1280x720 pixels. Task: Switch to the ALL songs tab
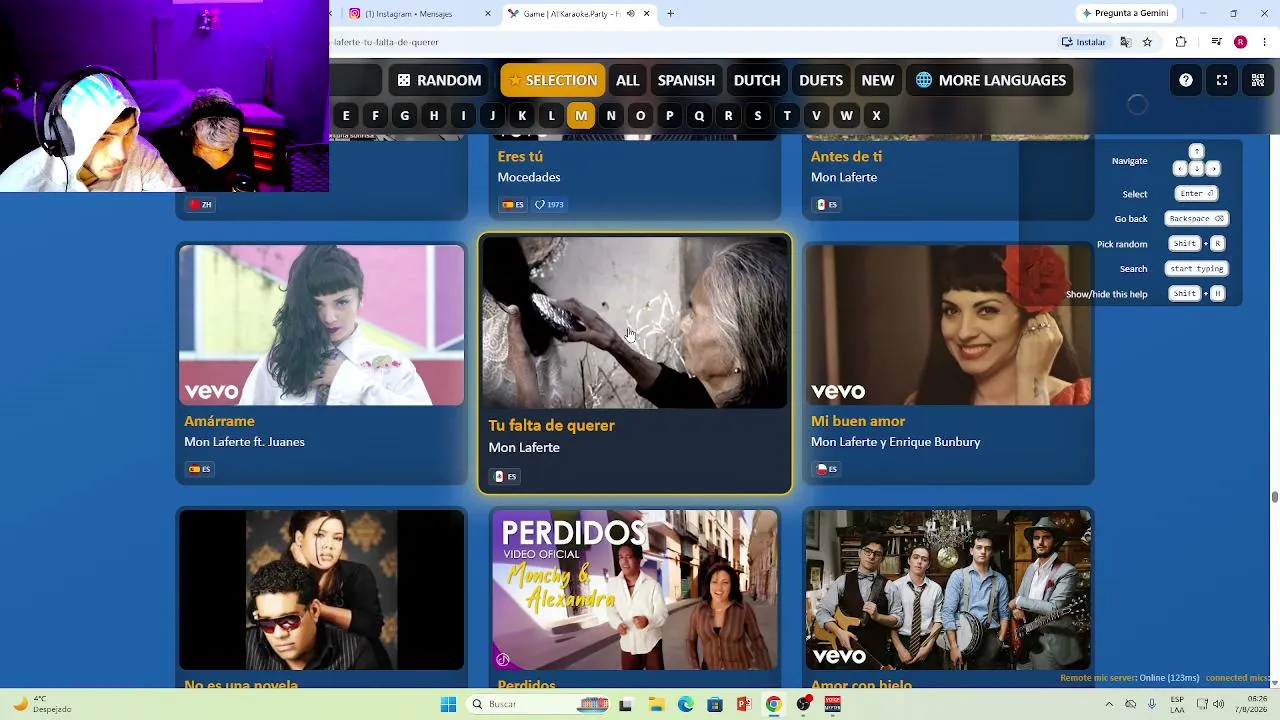[x=627, y=80]
